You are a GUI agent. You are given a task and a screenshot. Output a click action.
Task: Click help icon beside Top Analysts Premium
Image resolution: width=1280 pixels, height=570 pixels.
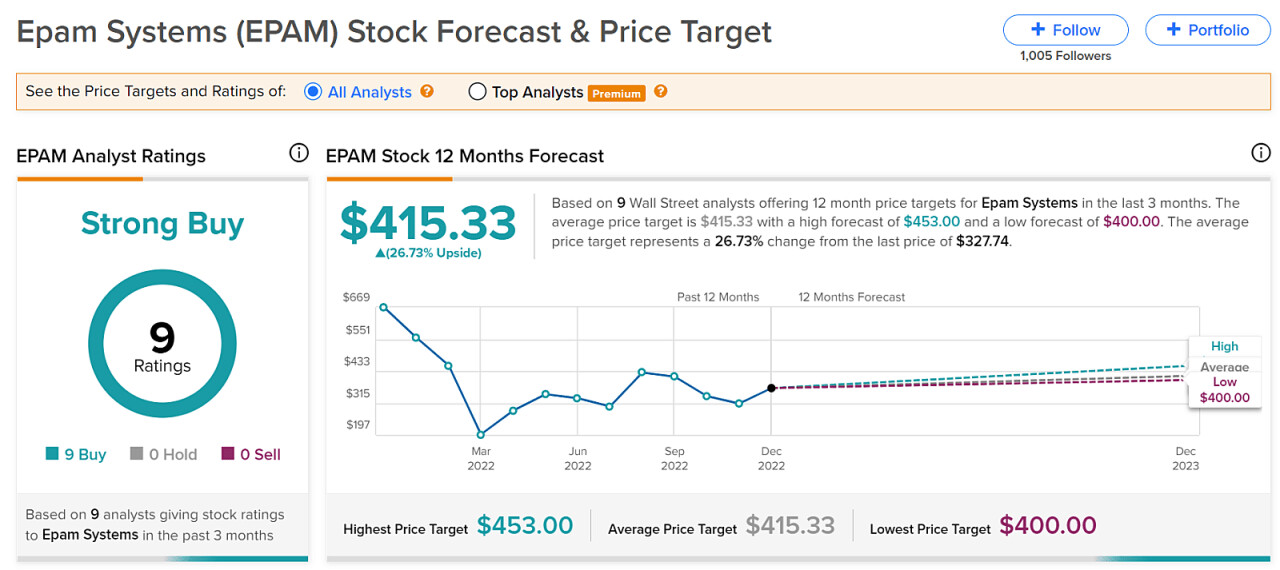[660, 92]
